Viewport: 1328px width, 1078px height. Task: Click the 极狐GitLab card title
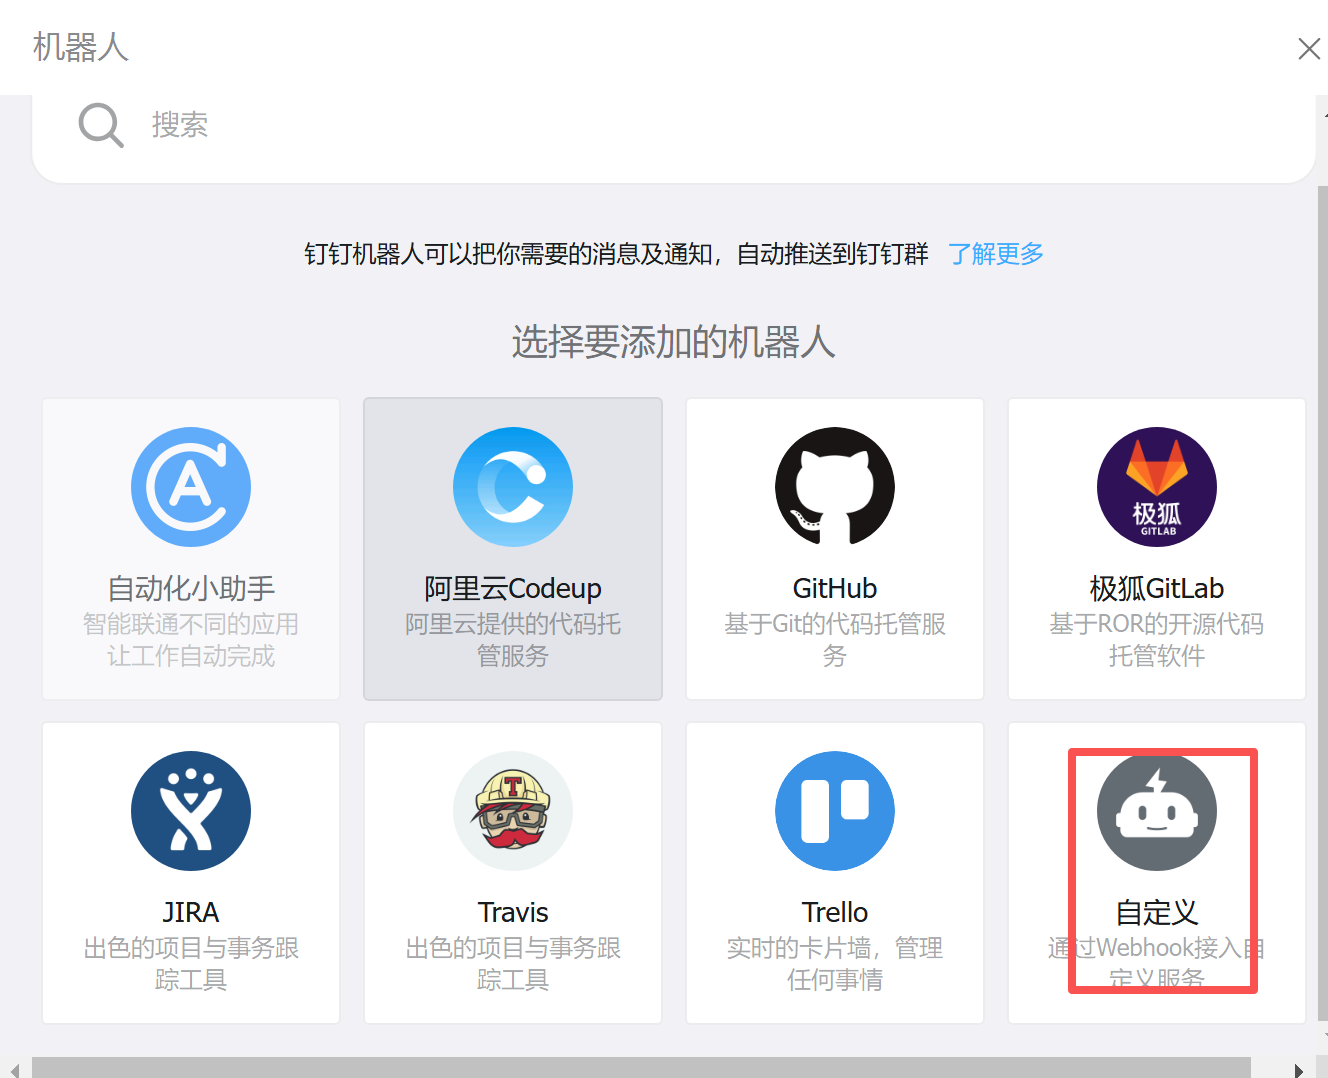coord(1157,588)
